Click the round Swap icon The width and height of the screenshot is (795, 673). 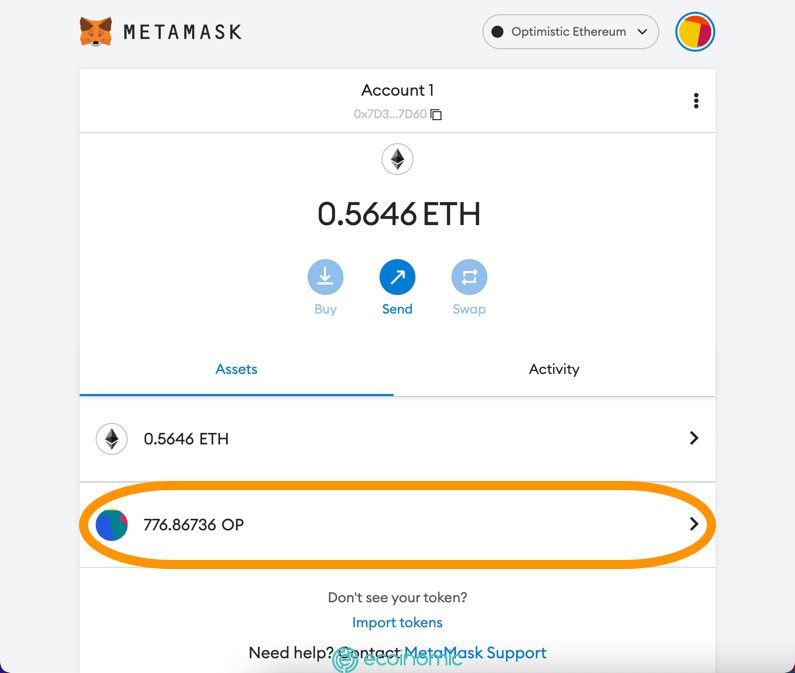coord(469,277)
